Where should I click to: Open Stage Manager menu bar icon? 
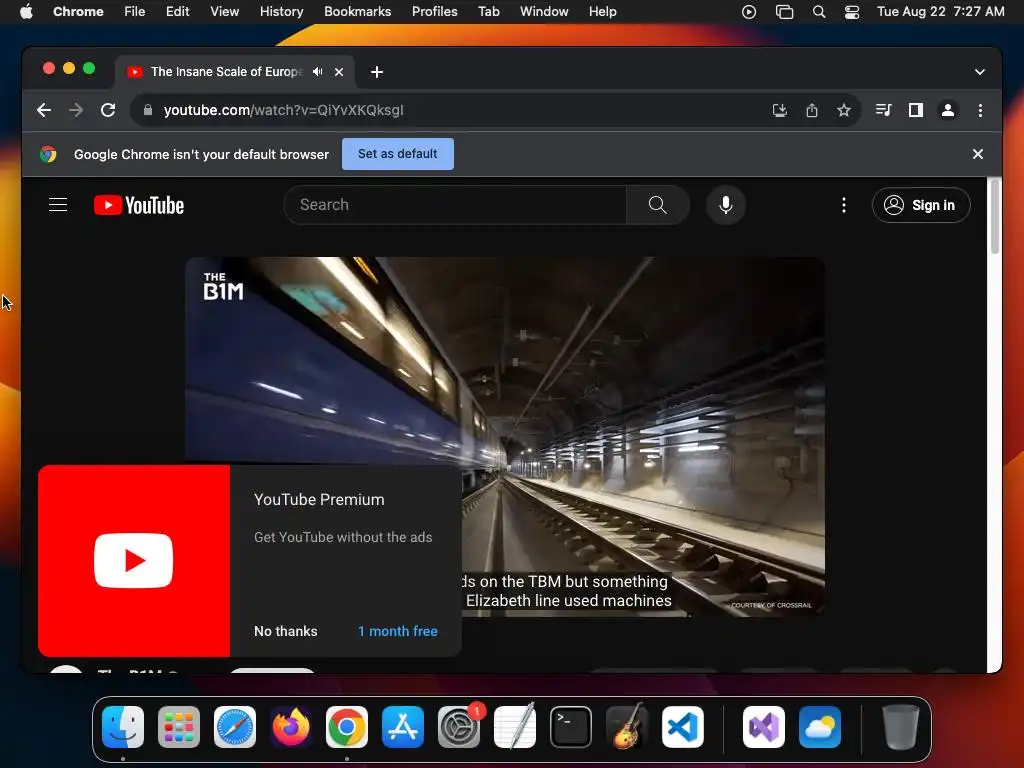tap(784, 12)
